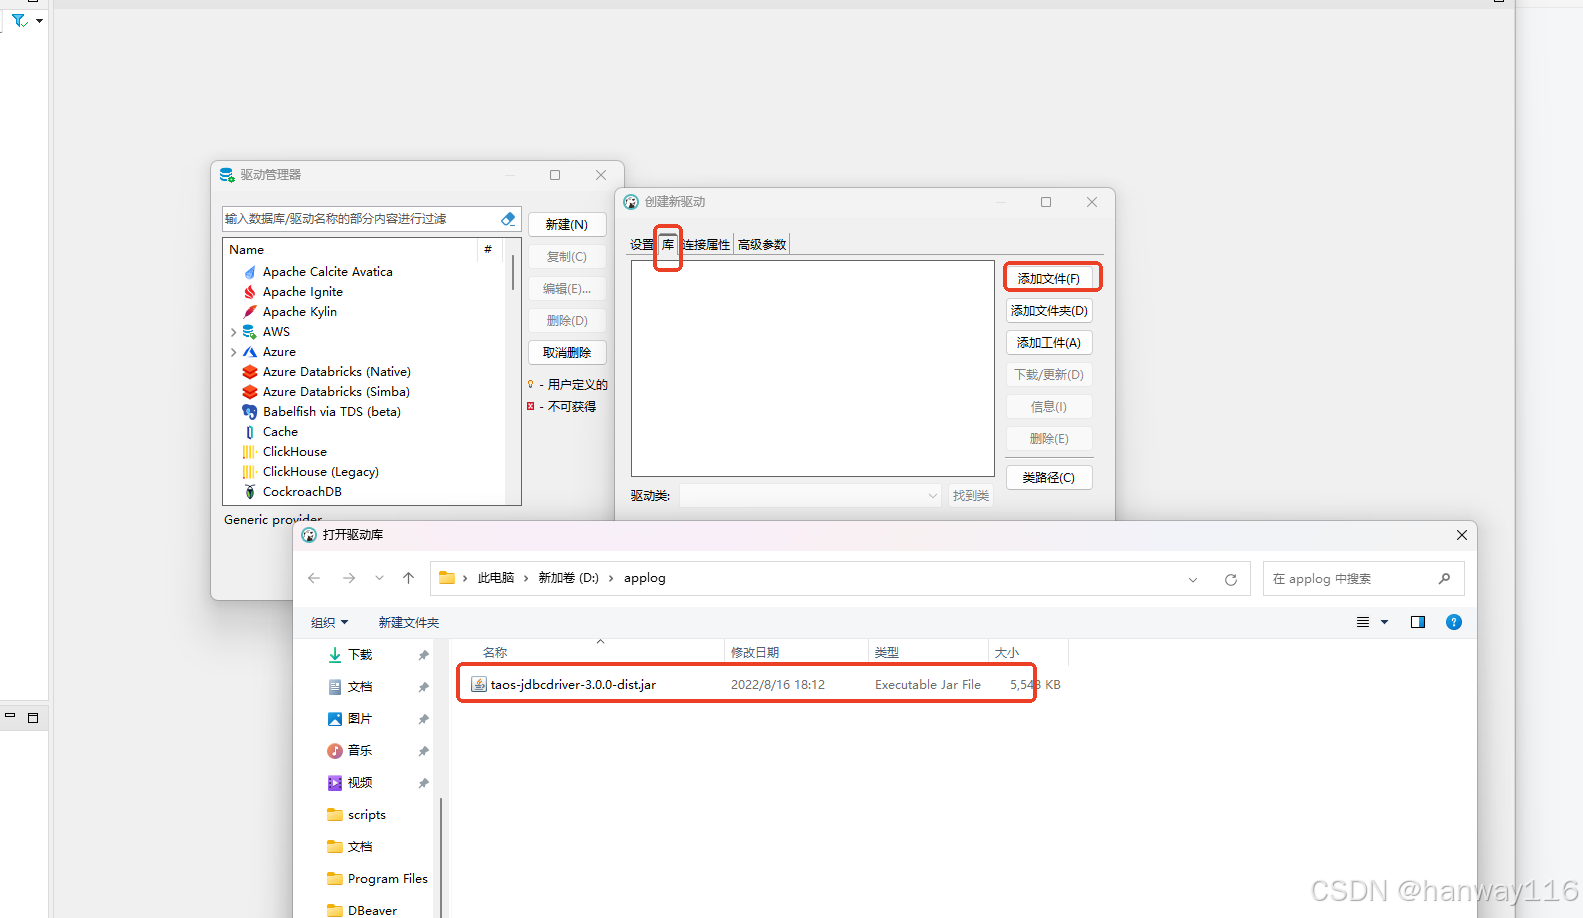
Task: Clear the driver filter with eraser icon
Action: (508, 219)
